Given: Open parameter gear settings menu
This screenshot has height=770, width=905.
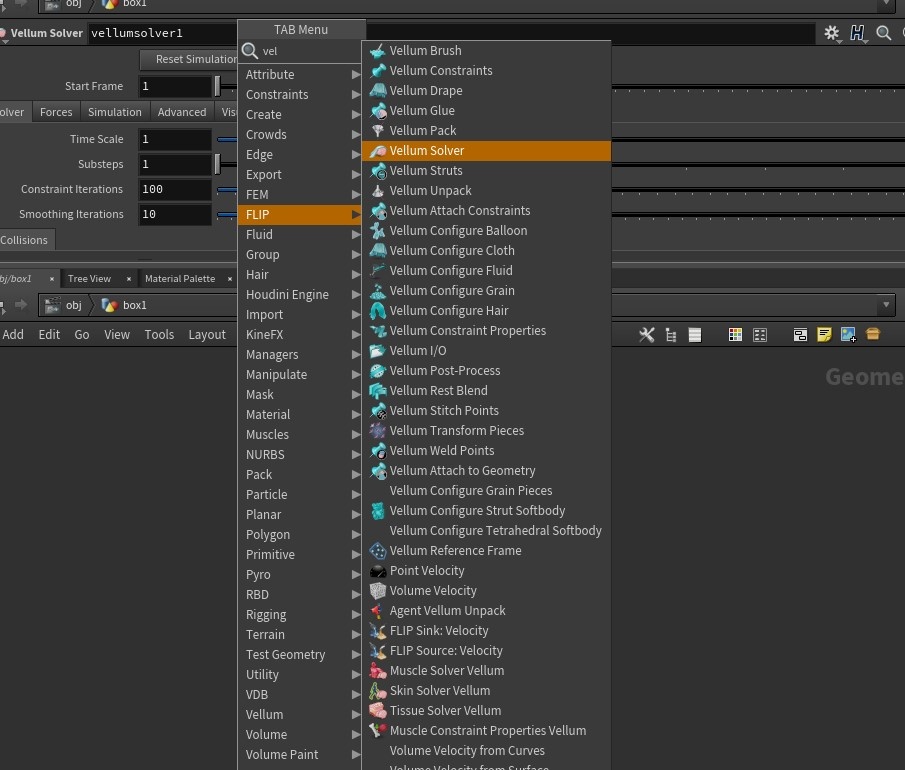Looking at the screenshot, I should click(832, 33).
